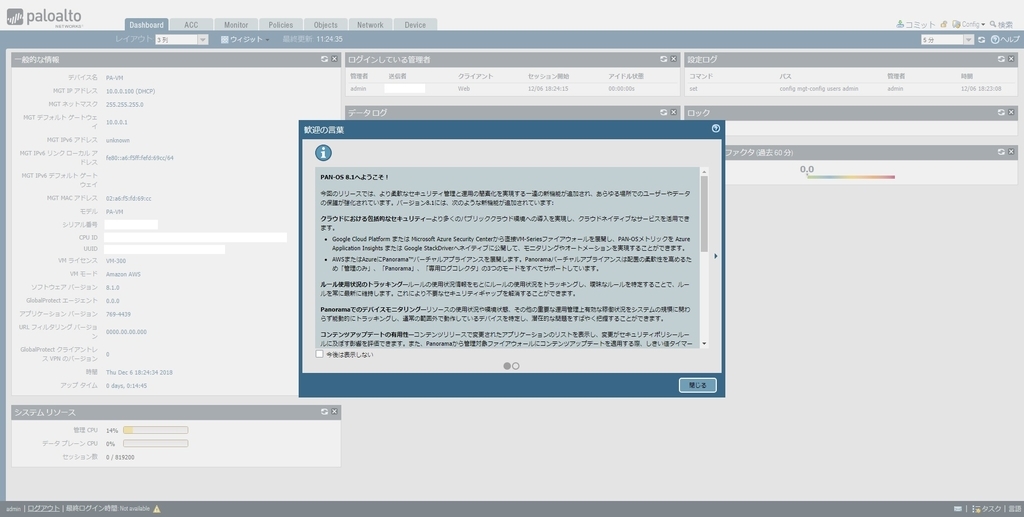Open the 検索 search tool

tap(1001, 24)
